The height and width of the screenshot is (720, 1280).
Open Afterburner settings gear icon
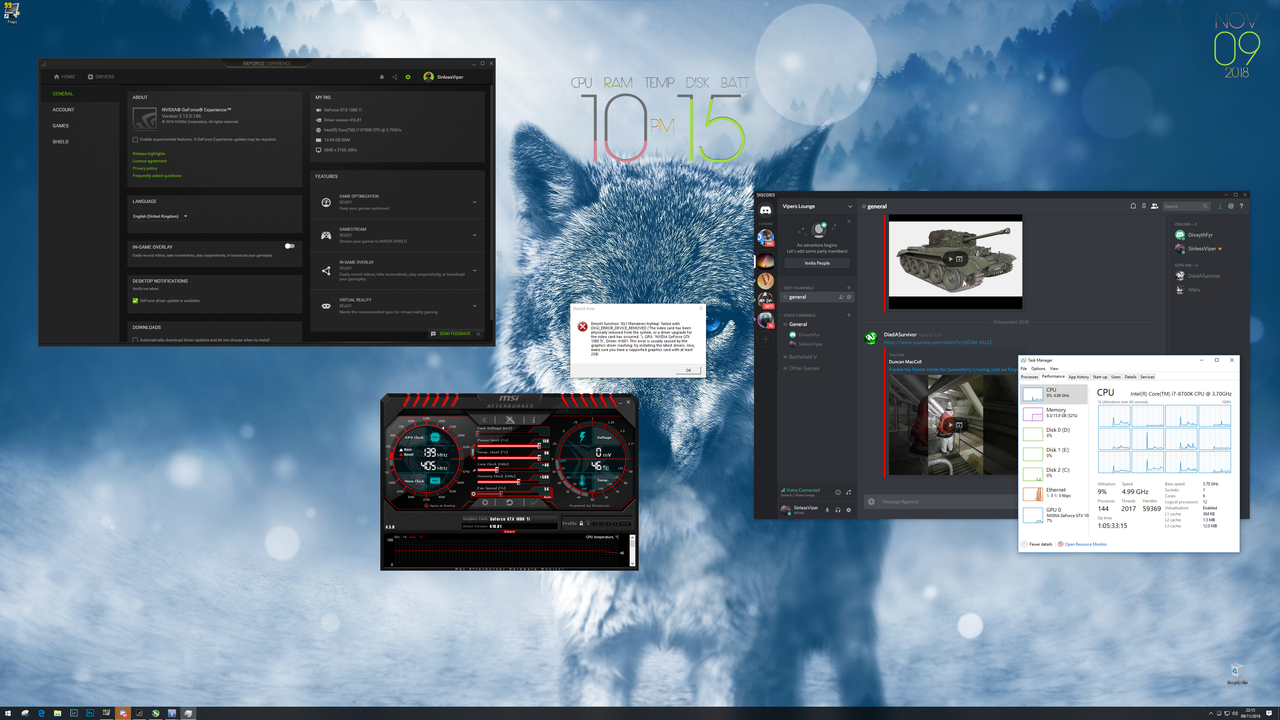485,502
